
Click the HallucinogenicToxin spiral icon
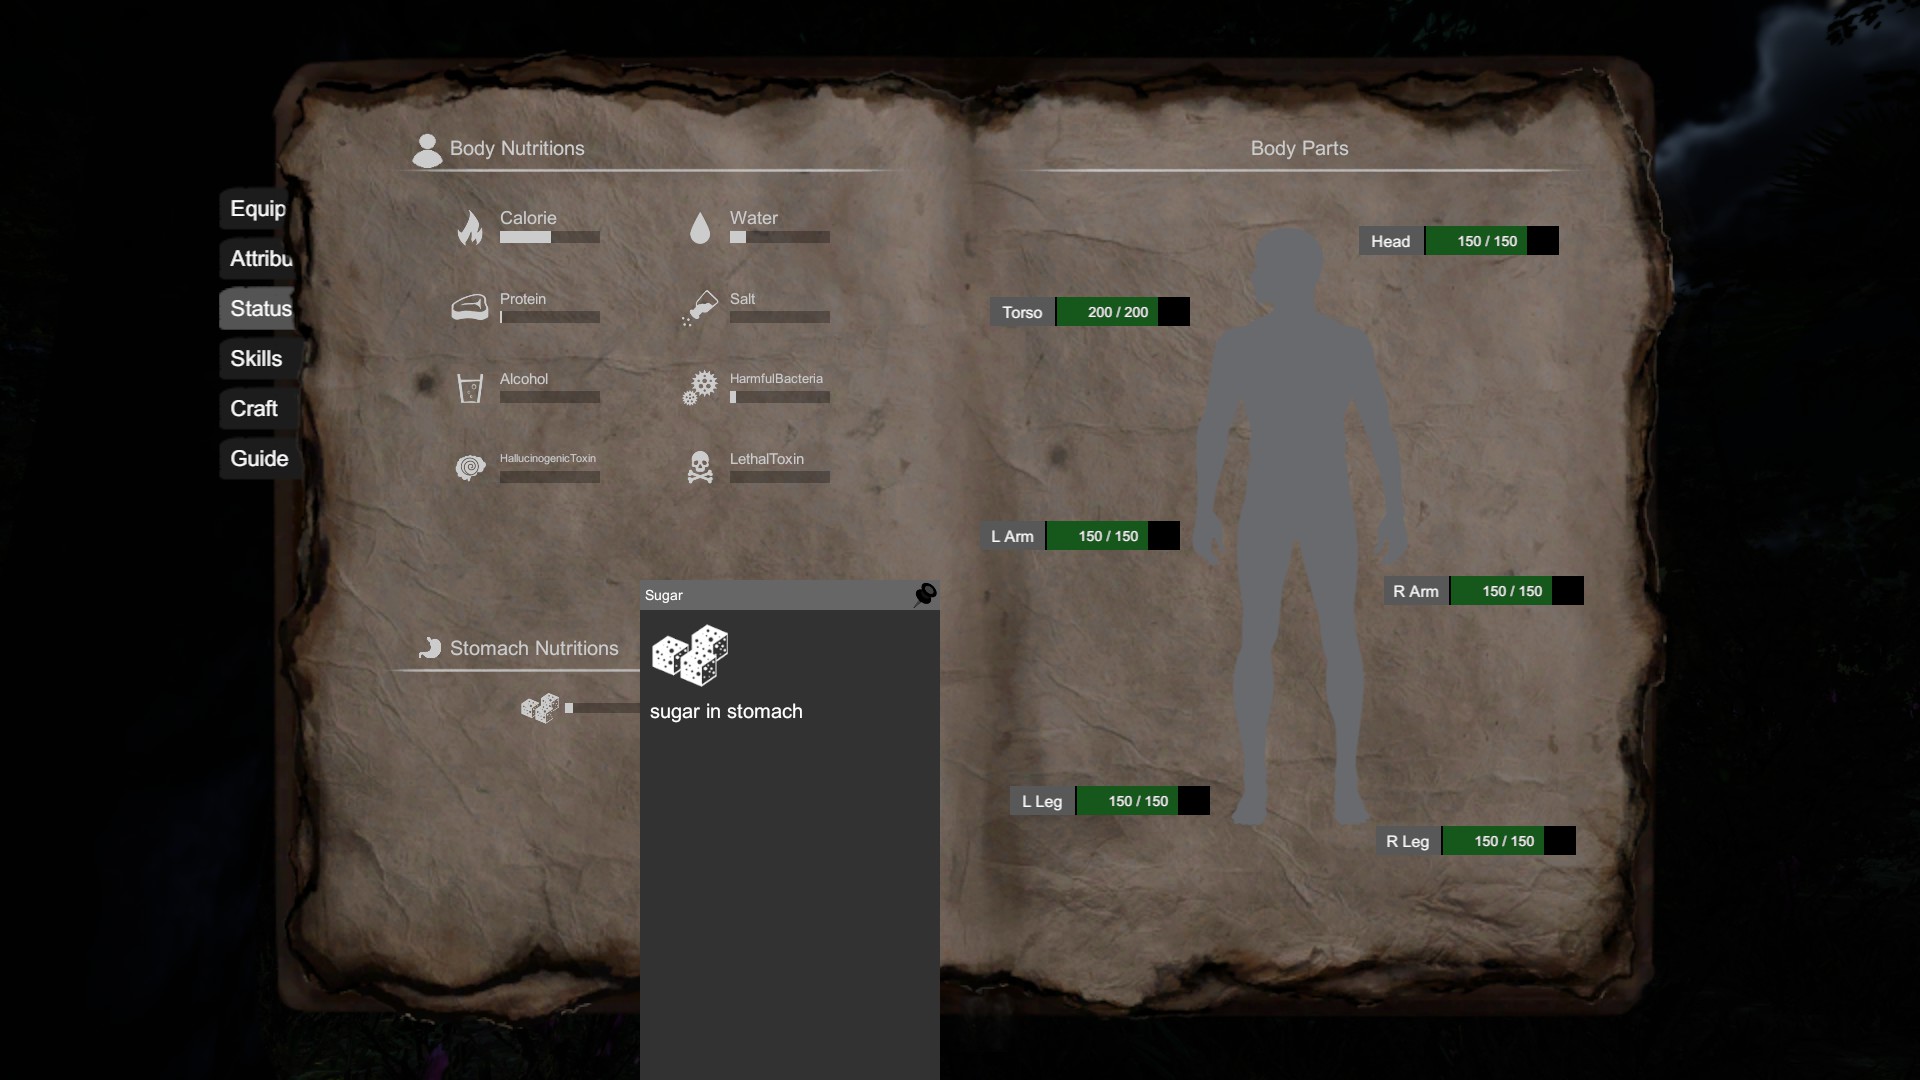(470, 467)
